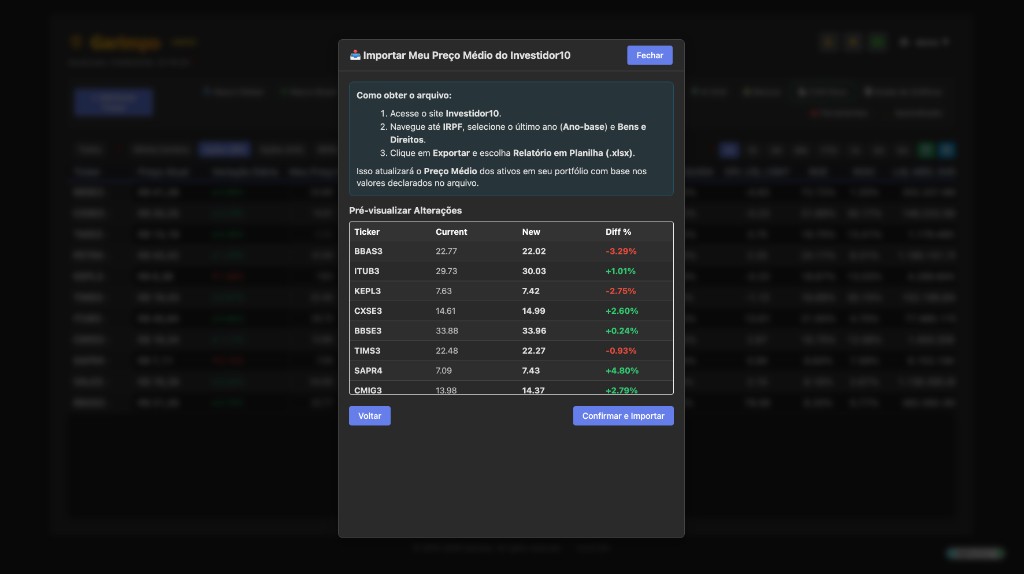Select the TIMS3 ticker cell
The width and height of the screenshot is (1024, 574).
[x=367, y=351]
